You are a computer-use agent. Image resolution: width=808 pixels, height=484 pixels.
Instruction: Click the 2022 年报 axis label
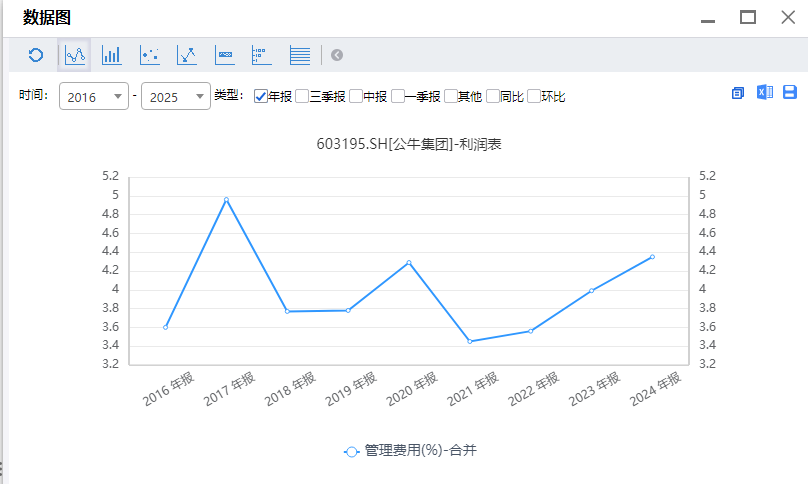533,389
